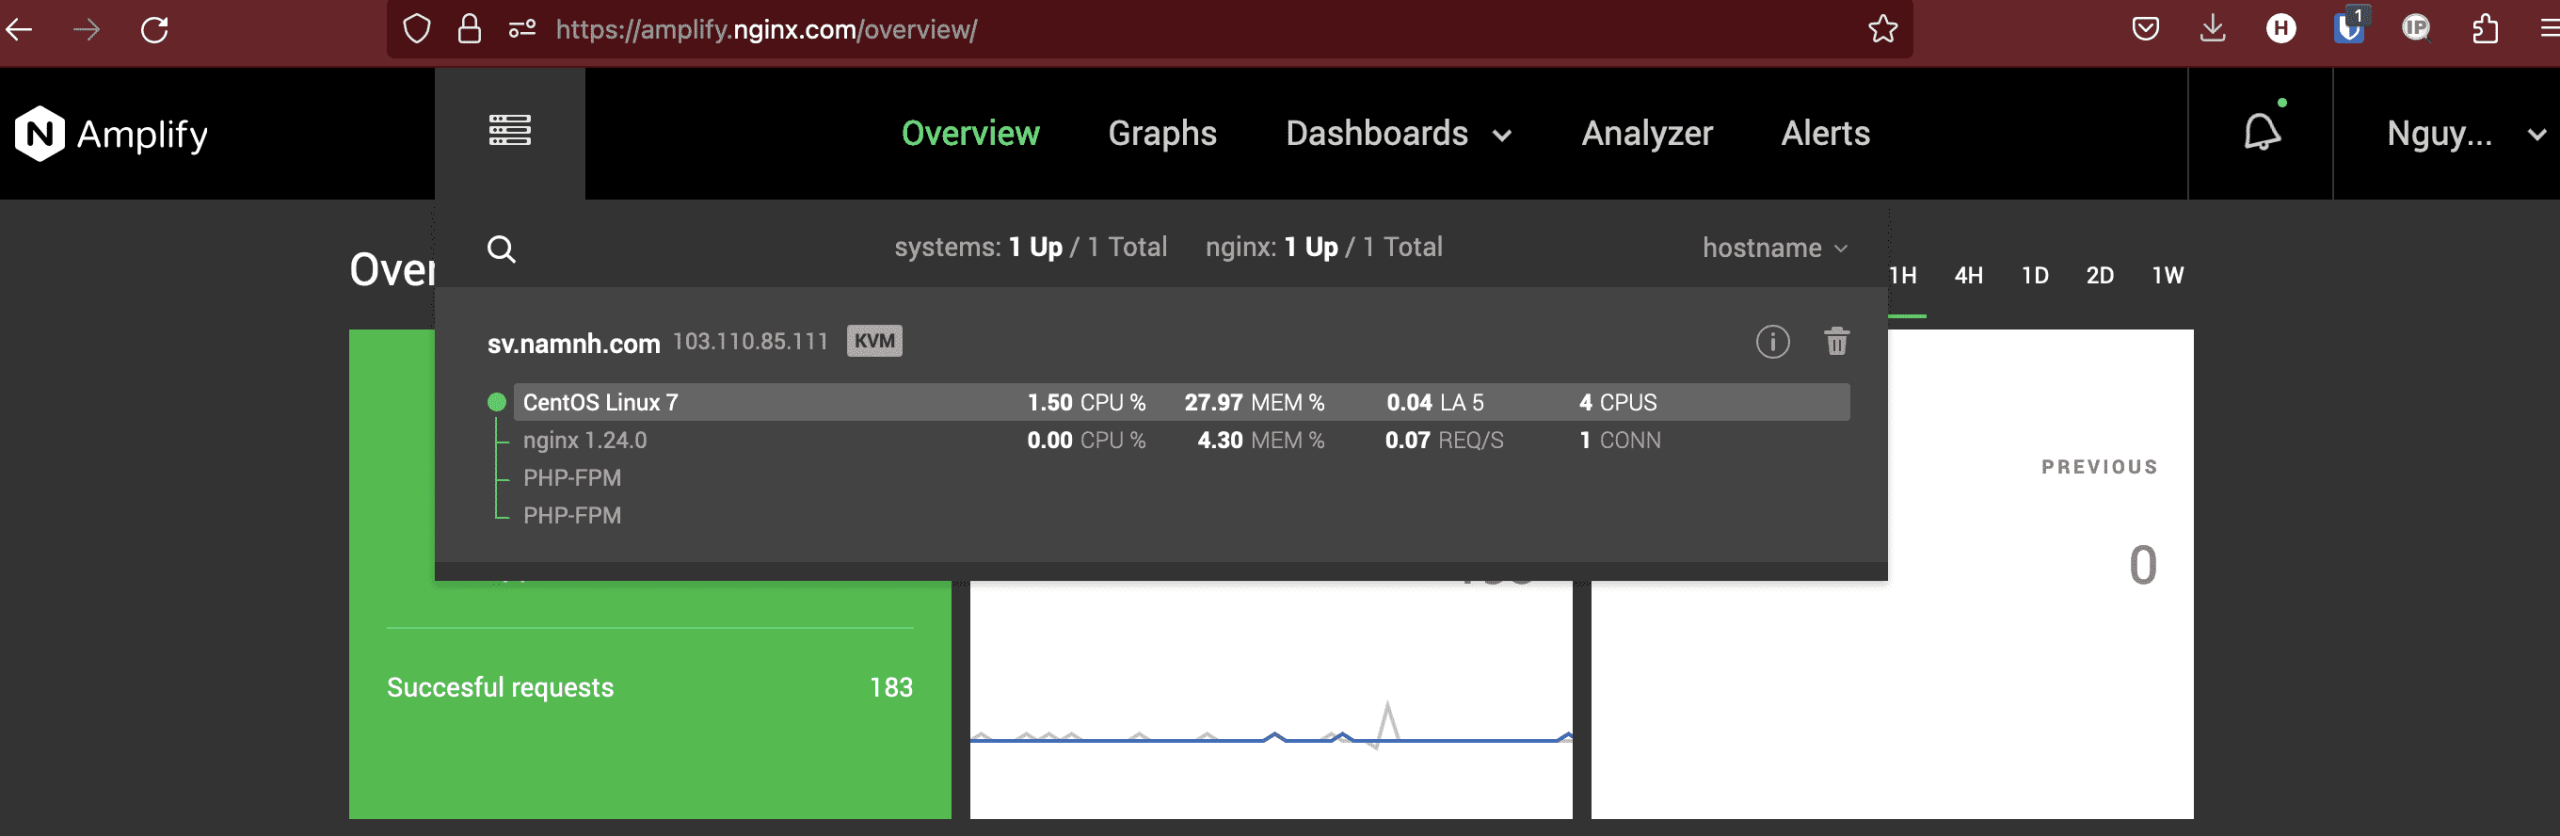Delete sv.namnh.com with the trash icon
Viewport: 2560px width, 836px height.
point(1836,342)
